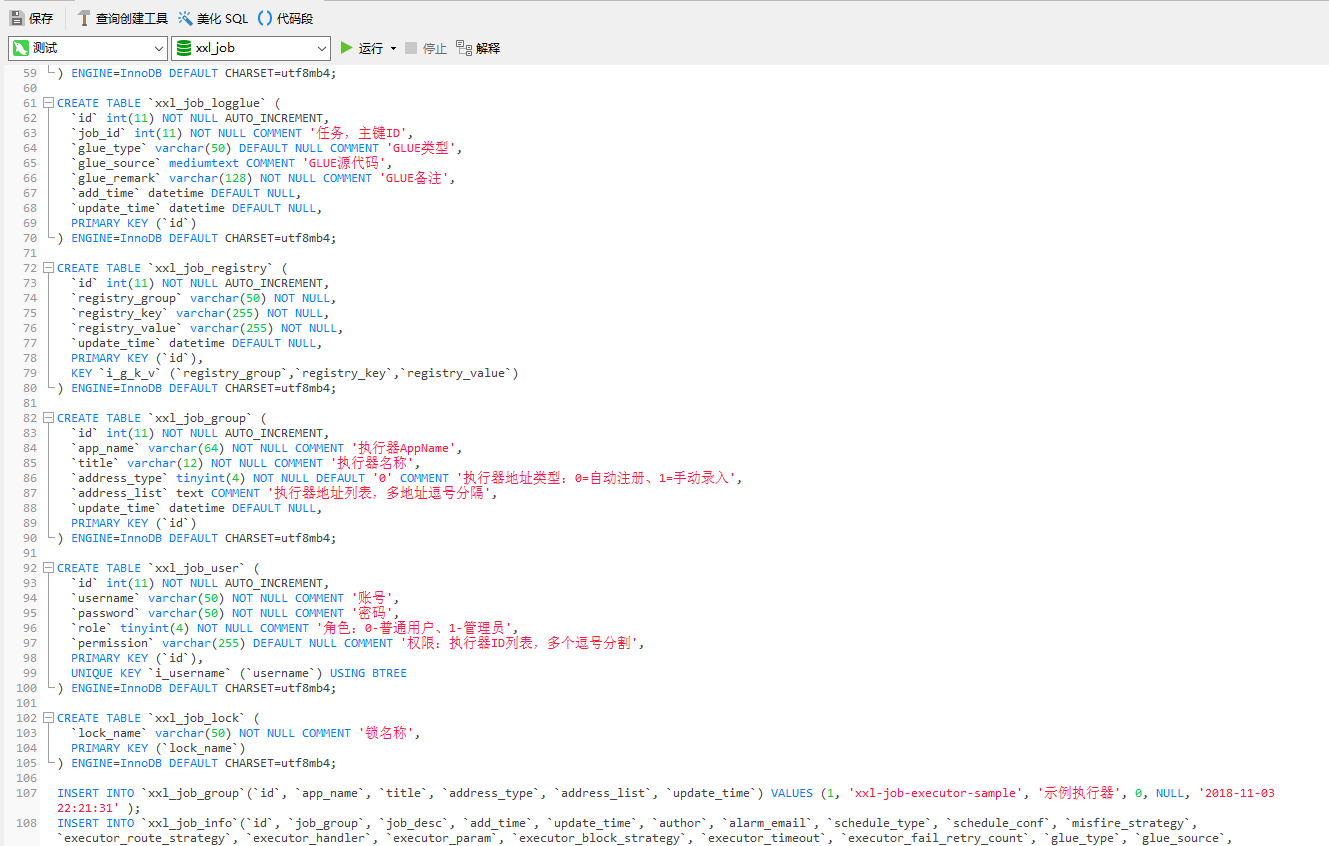This screenshot has width=1329, height=846.
Task: Click the 'GLUE源代码' comment string
Action: pos(346,163)
